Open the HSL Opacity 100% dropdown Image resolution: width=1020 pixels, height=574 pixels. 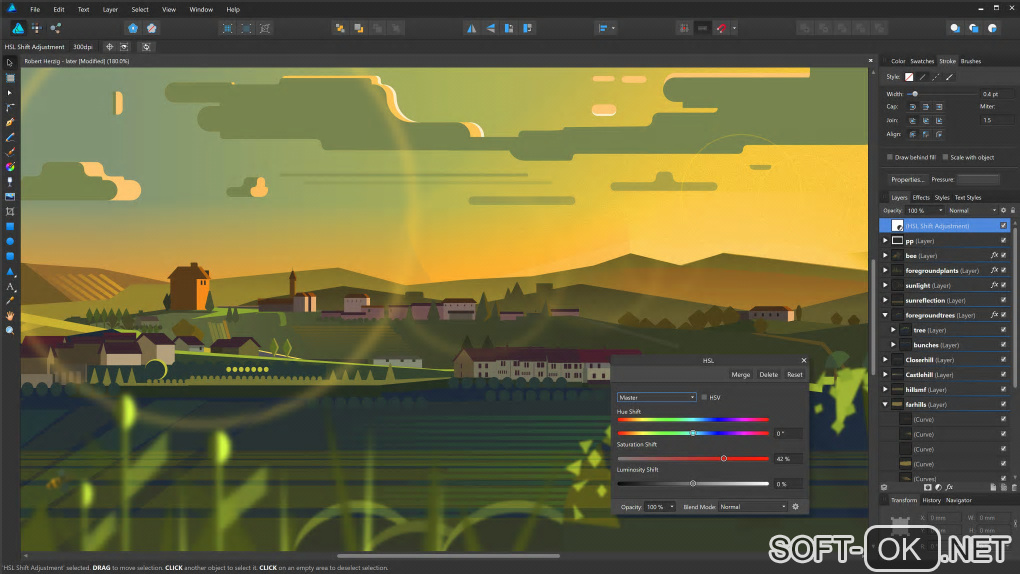tap(660, 506)
